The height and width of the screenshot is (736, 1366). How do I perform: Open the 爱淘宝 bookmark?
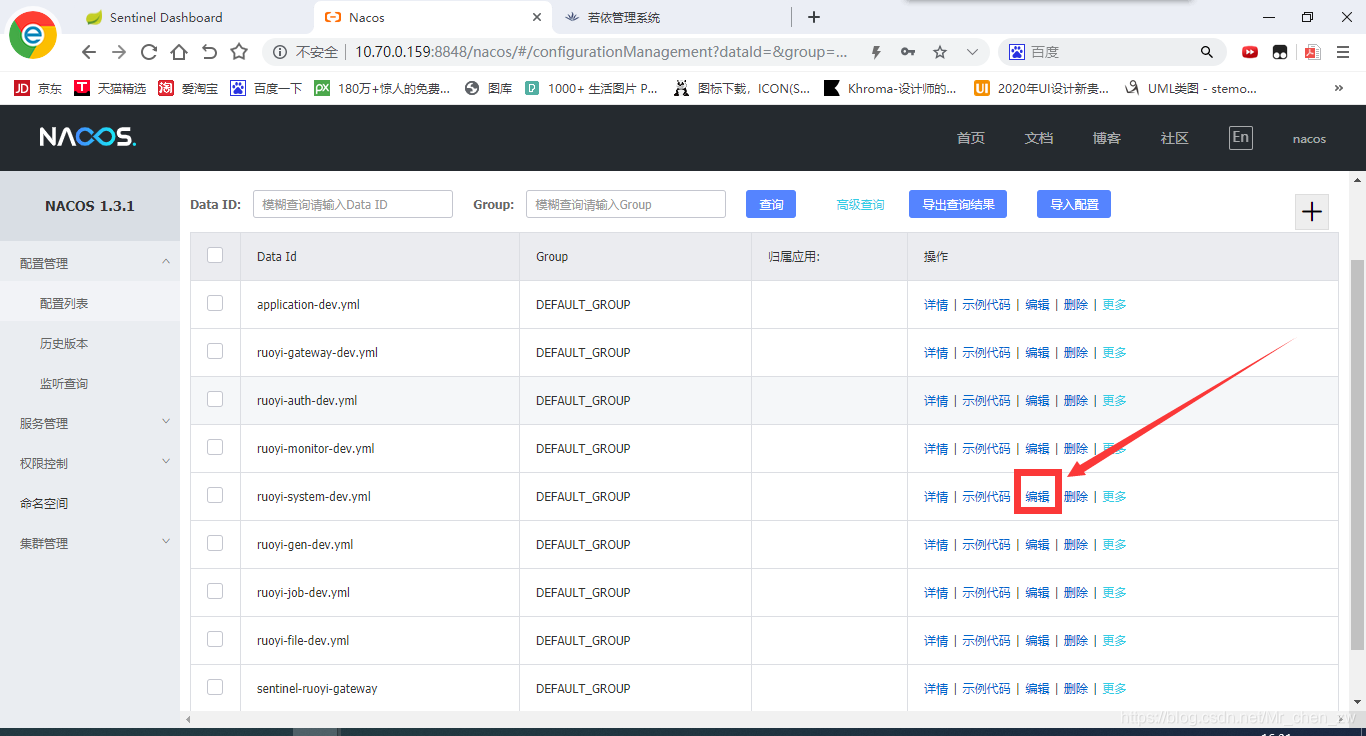tap(188, 88)
